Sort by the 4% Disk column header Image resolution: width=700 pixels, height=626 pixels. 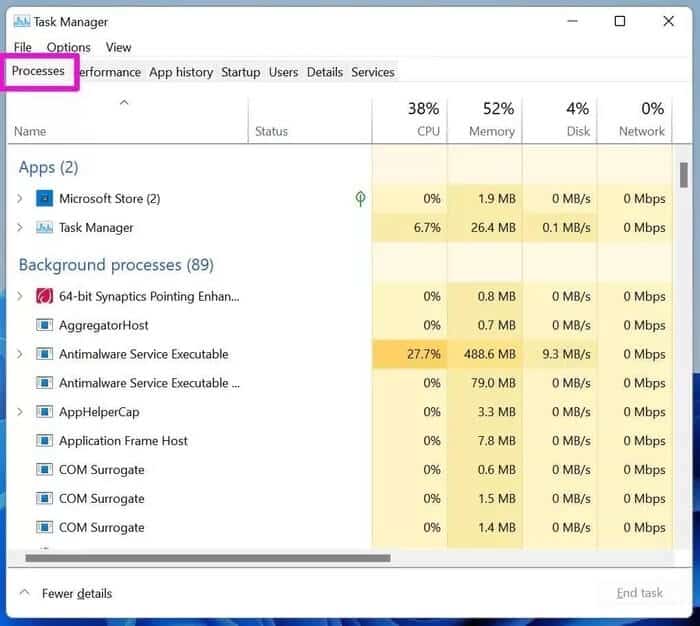pos(560,119)
